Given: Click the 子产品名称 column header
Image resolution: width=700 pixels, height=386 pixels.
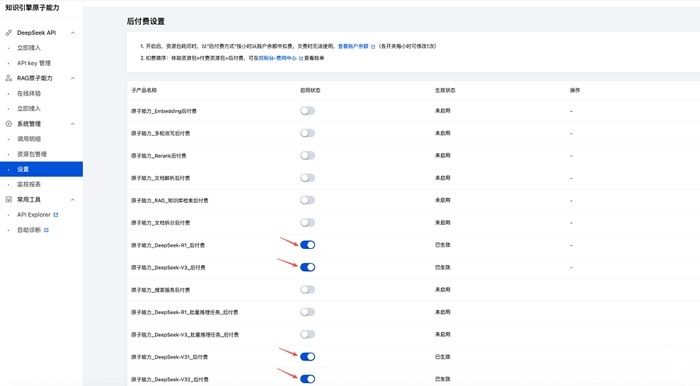Looking at the screenshot, I should pyautogui.click(x=144, y=90).
